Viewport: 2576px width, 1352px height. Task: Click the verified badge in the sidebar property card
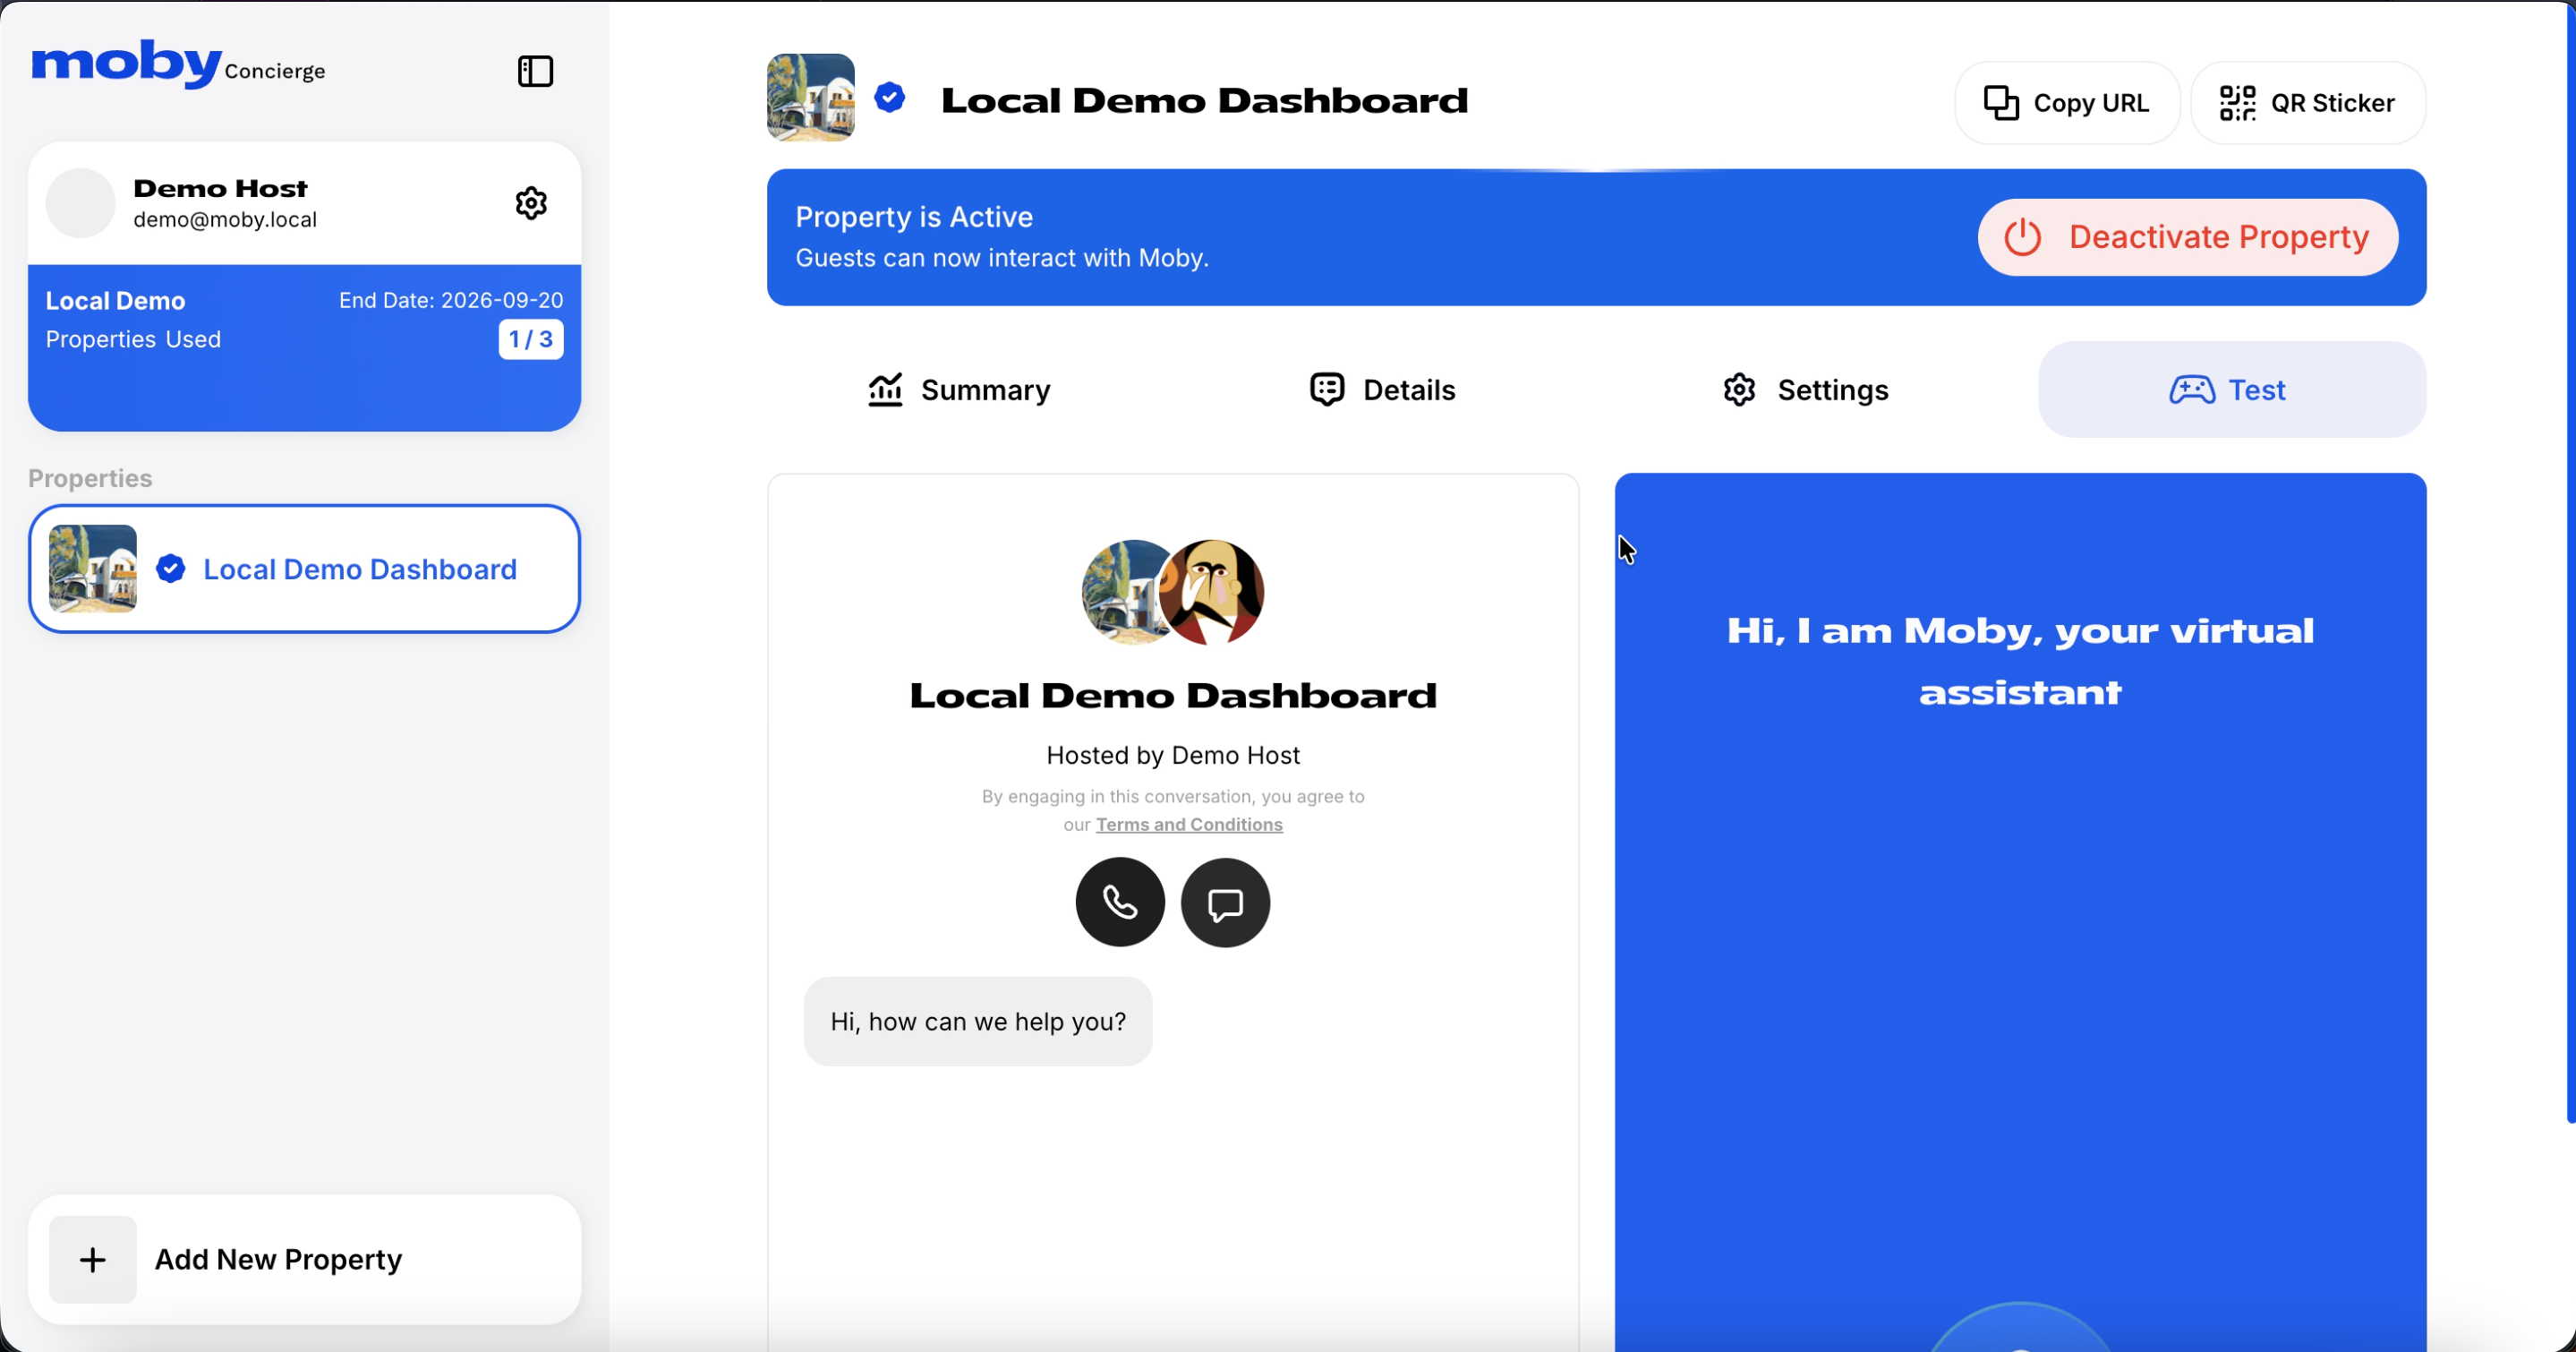click(171, 569)
